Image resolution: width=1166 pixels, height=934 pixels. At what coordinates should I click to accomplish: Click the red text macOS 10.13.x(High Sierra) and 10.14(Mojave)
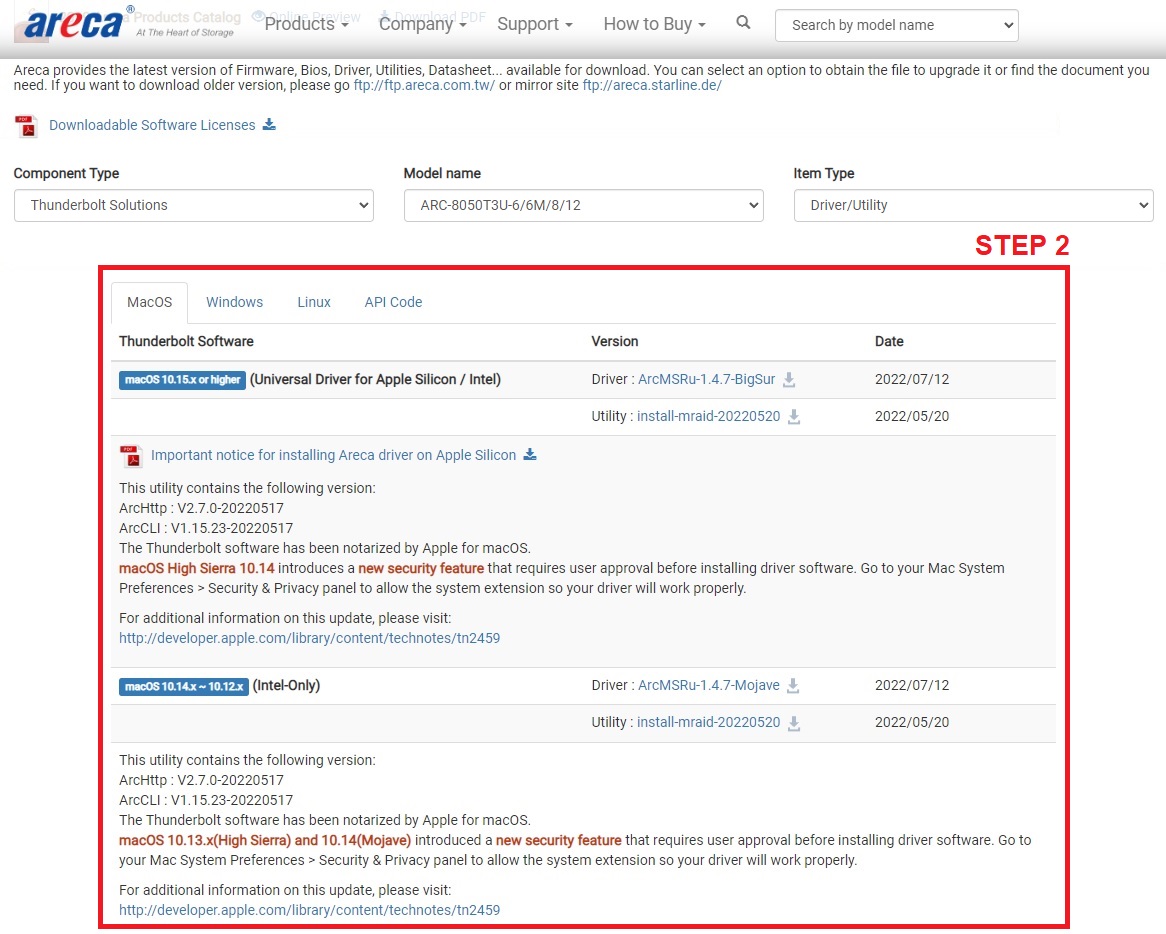coord(265,840)
